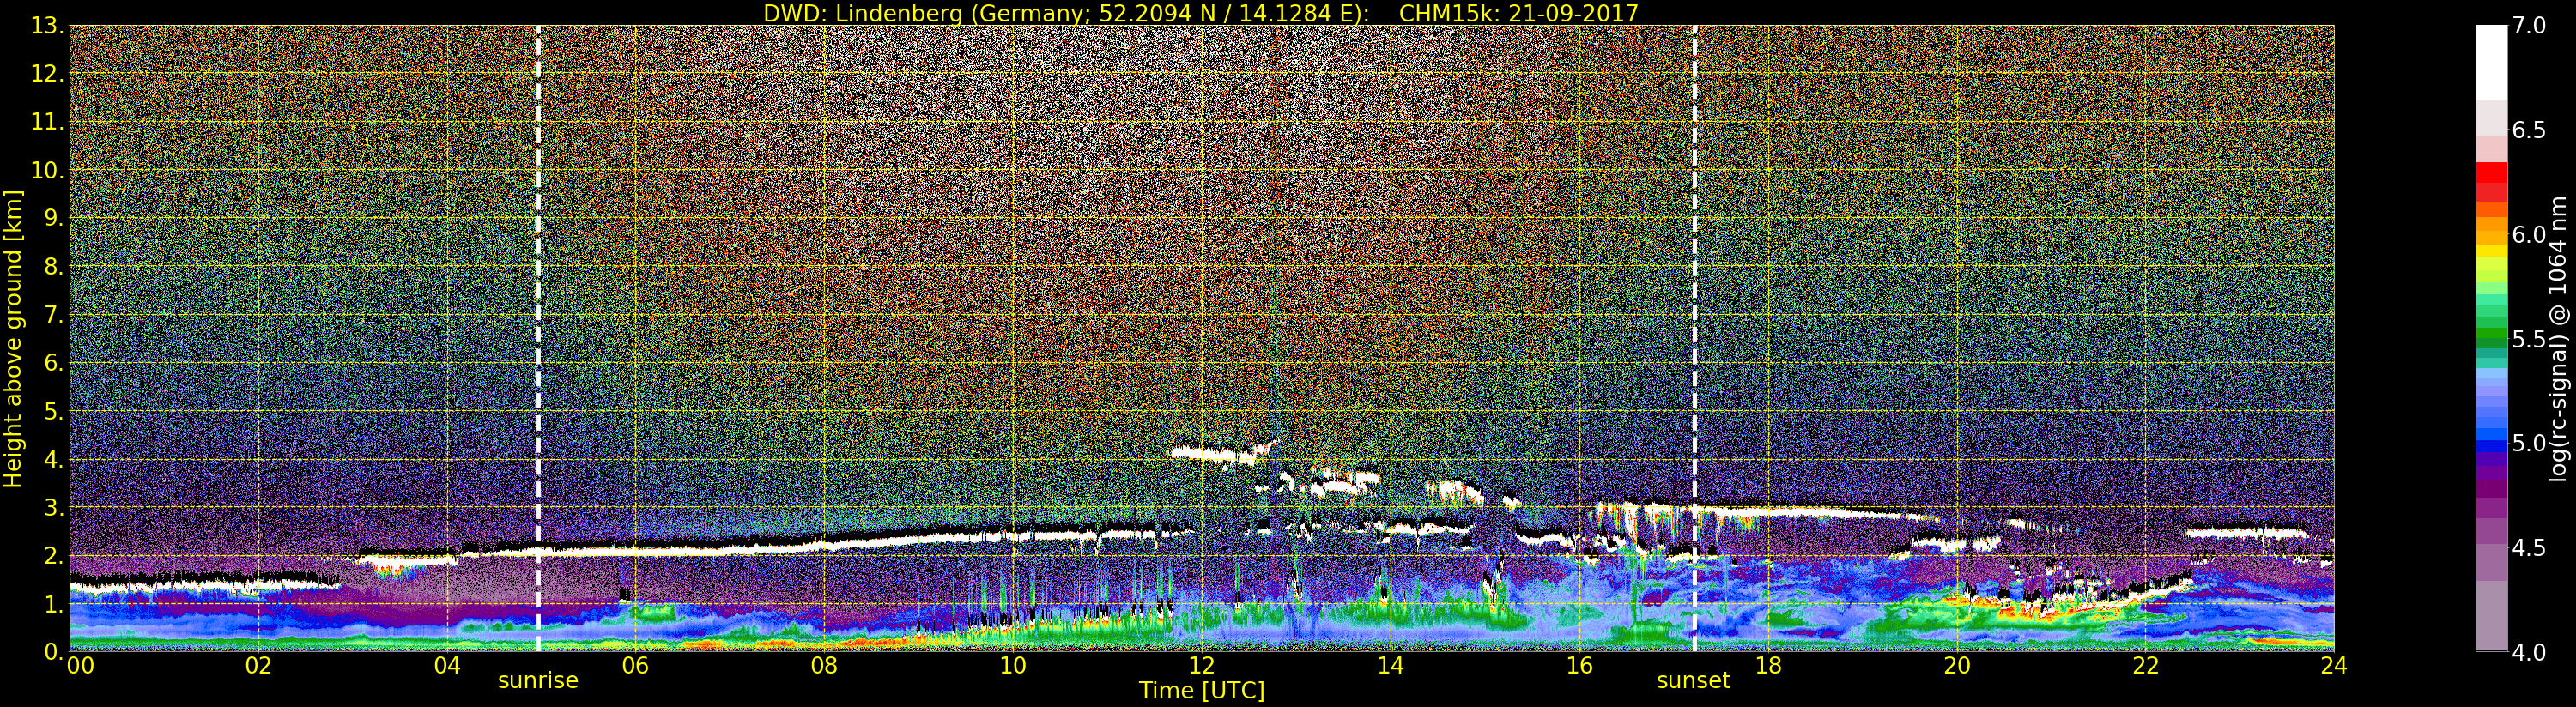Click the '13.' height axis tick label
Viewport: 2576px width, 707px height.
[47, 26]
